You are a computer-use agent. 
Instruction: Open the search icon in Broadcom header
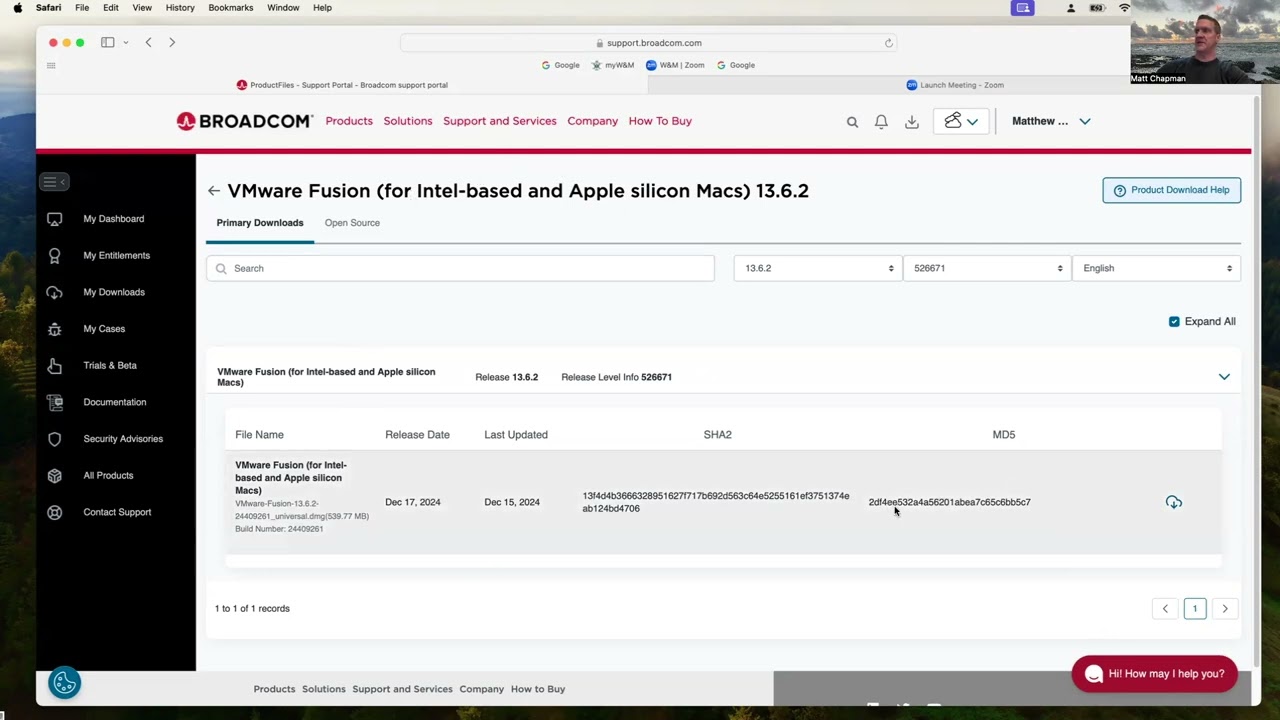pos(852,121)
